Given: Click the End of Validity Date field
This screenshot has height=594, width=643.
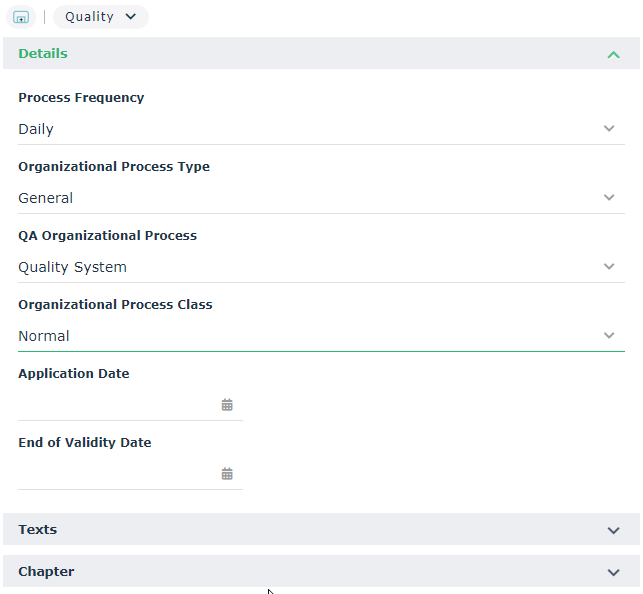Looking at the screenshot, I should click(115, 474).
